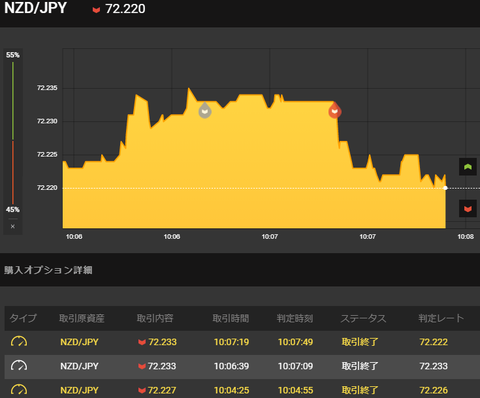Select the gray option marker on chart
This screenshot has height=398, width=480.
pyautogui.click(x=205, y=110)
